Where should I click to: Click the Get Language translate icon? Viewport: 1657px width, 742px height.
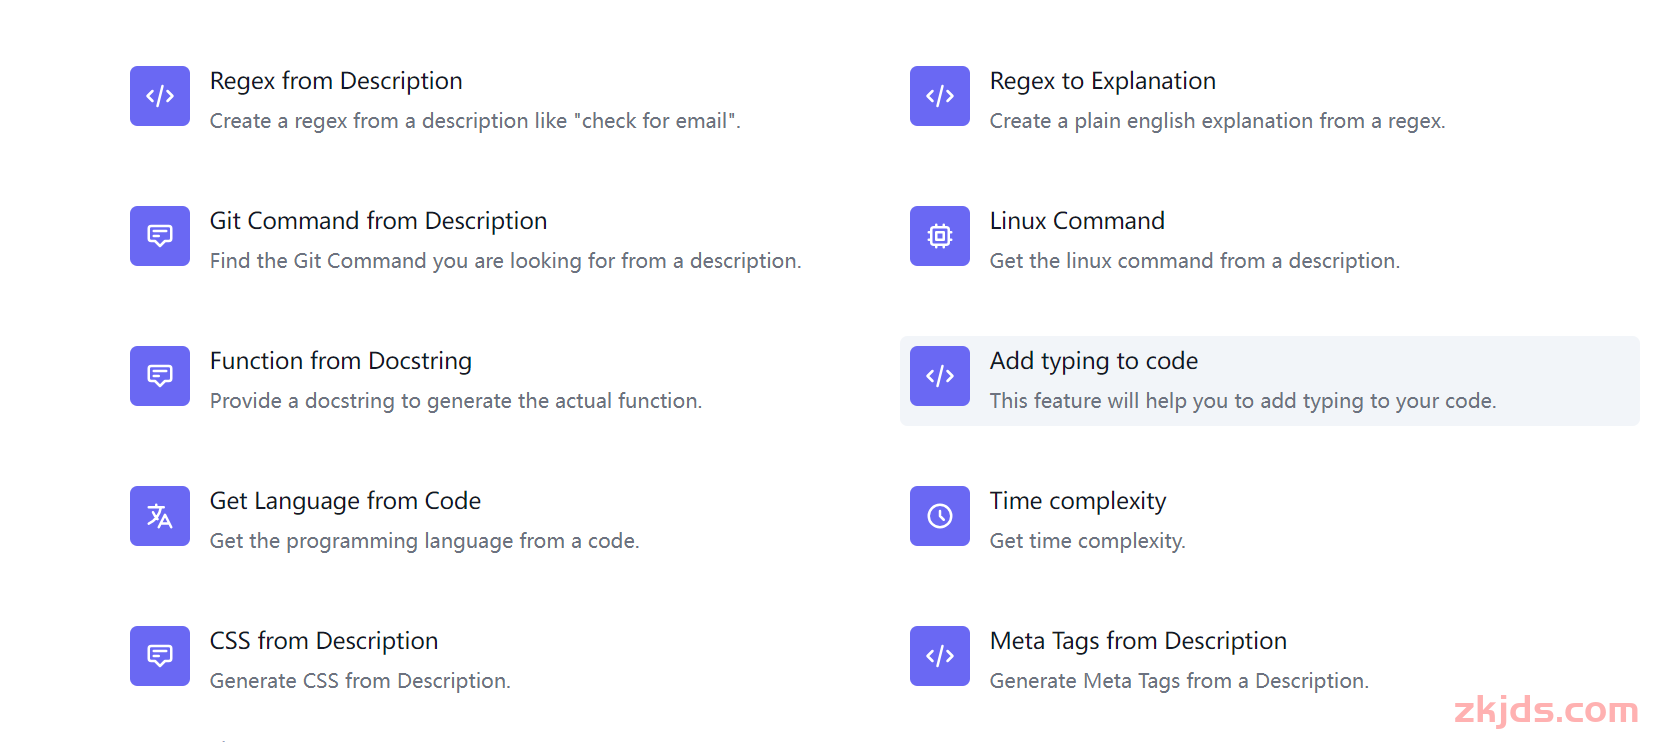160,516
